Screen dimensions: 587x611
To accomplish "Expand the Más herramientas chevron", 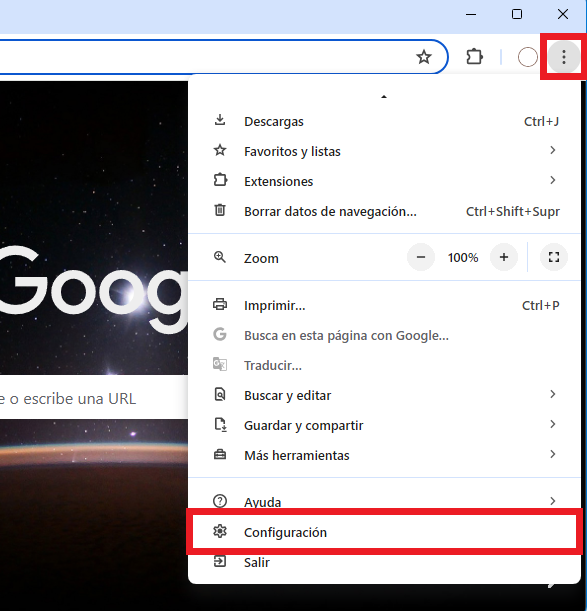I will coord(552,454).
